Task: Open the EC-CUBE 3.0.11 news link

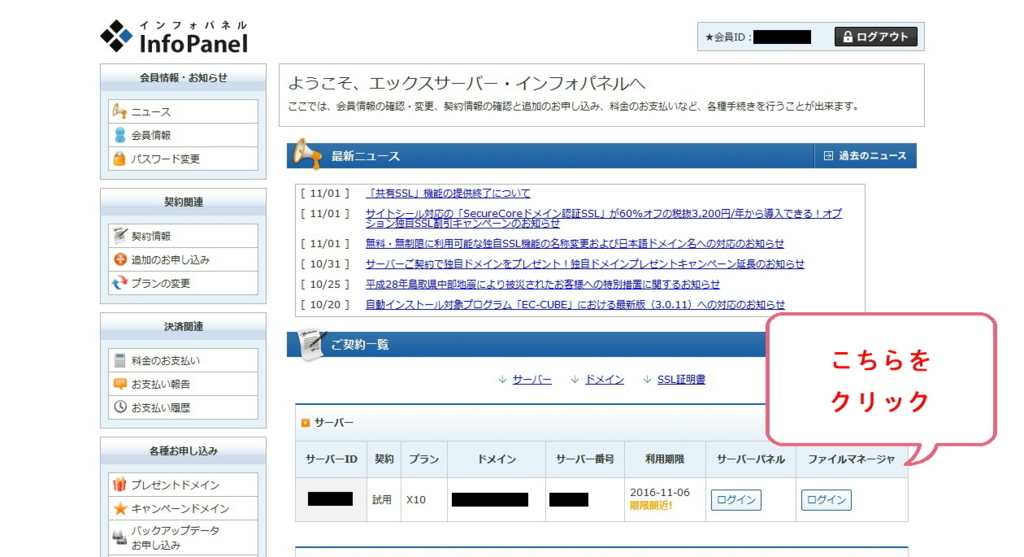Action: (x=575, y=304)
